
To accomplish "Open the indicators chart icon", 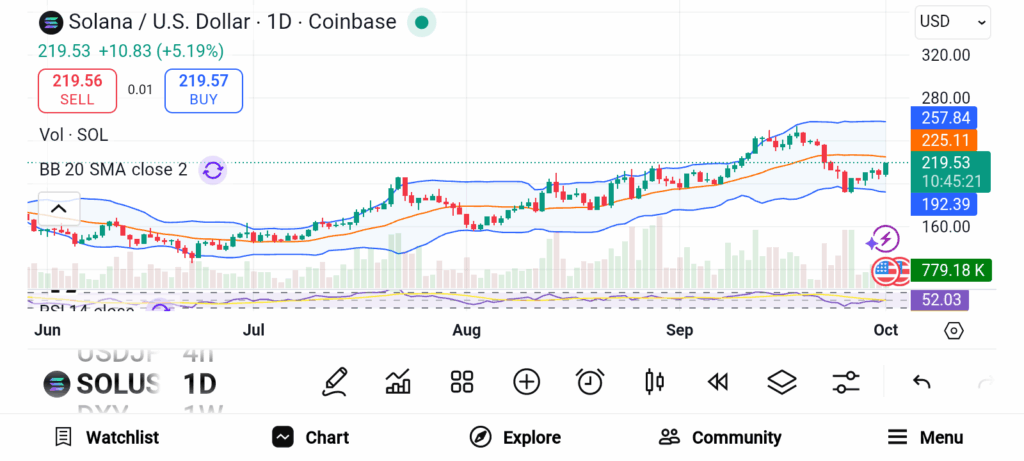I will (x=398, y=381).
